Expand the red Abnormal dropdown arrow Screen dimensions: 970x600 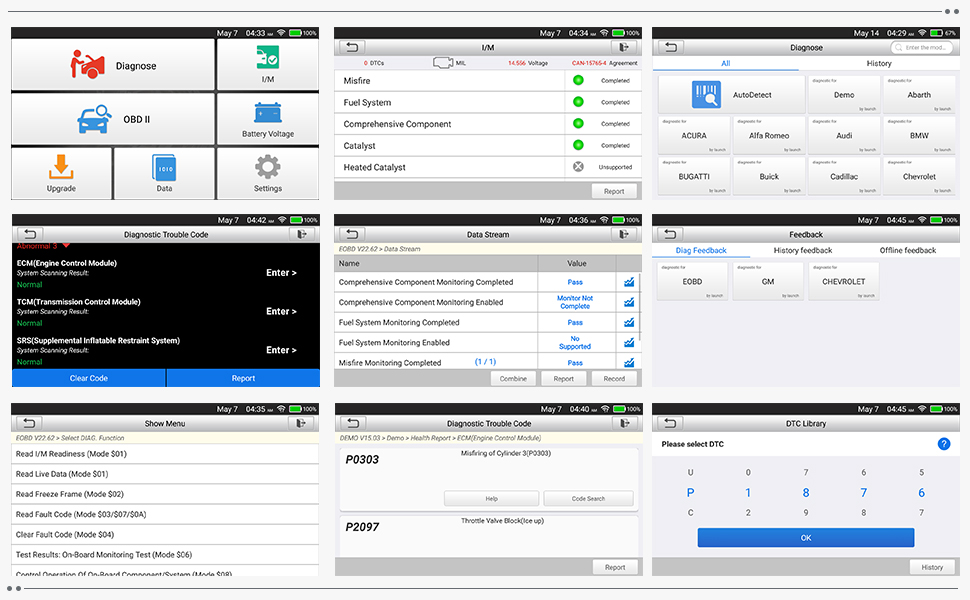click(x=67, y=245)
